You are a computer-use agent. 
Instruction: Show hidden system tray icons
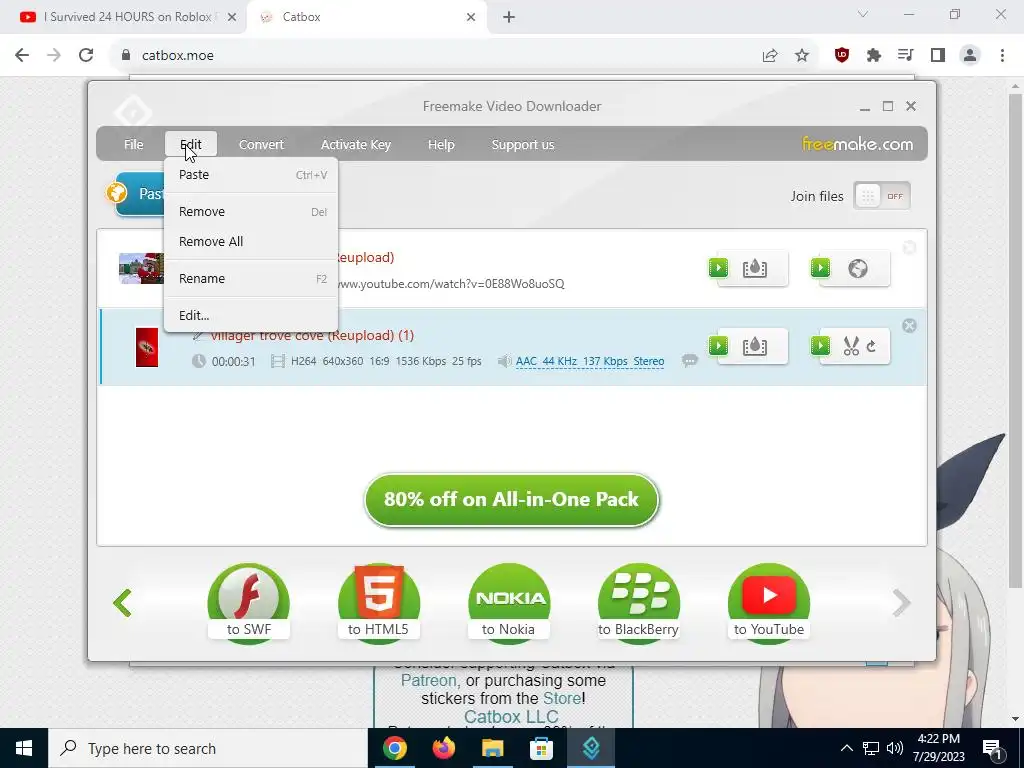(x=846, y=748)
